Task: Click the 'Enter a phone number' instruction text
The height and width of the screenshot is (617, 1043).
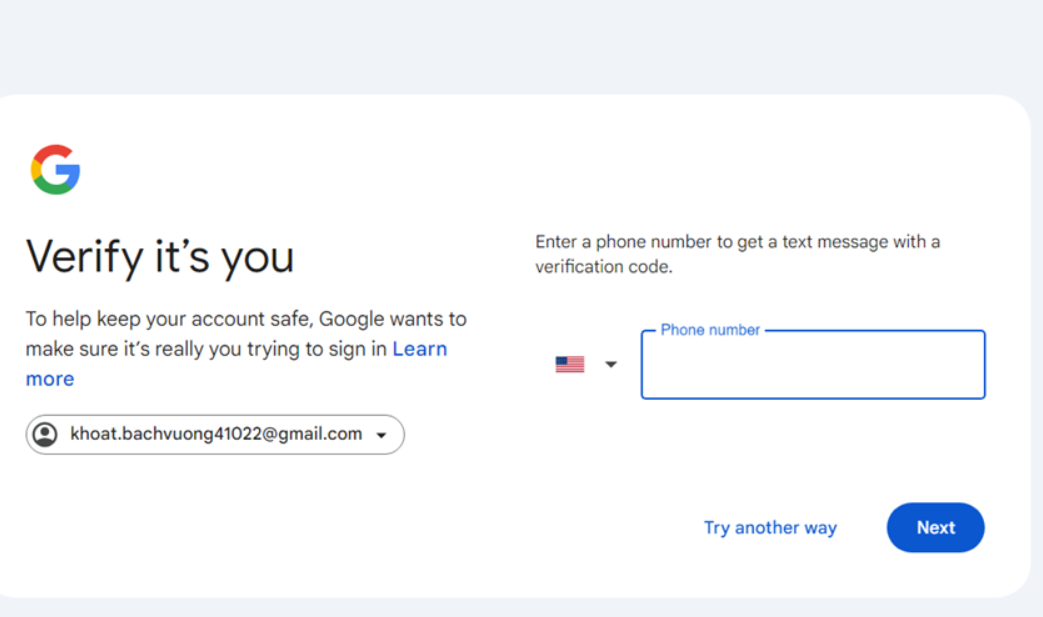Action: 737,242
